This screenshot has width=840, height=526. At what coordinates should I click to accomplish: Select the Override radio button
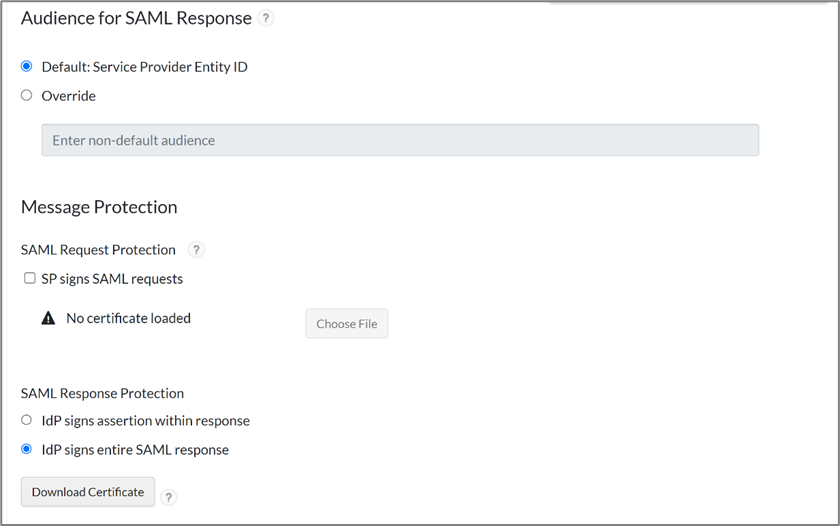(x=27, y=96)
